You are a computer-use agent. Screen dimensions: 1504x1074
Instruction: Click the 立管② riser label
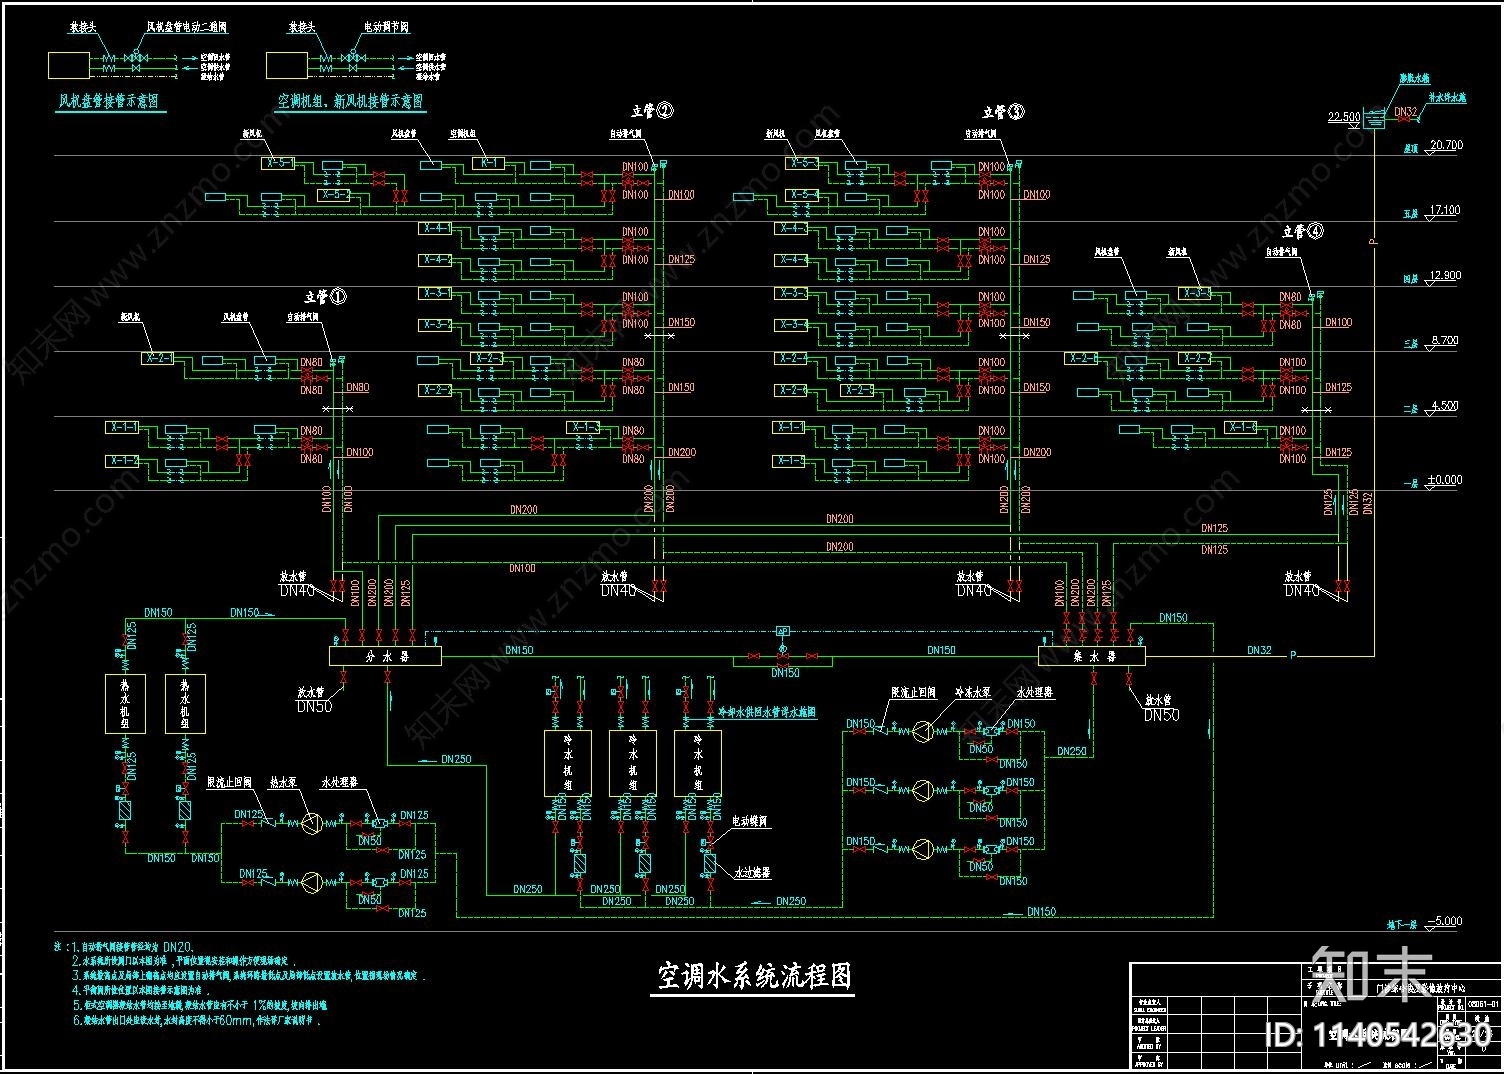[652, 111]
